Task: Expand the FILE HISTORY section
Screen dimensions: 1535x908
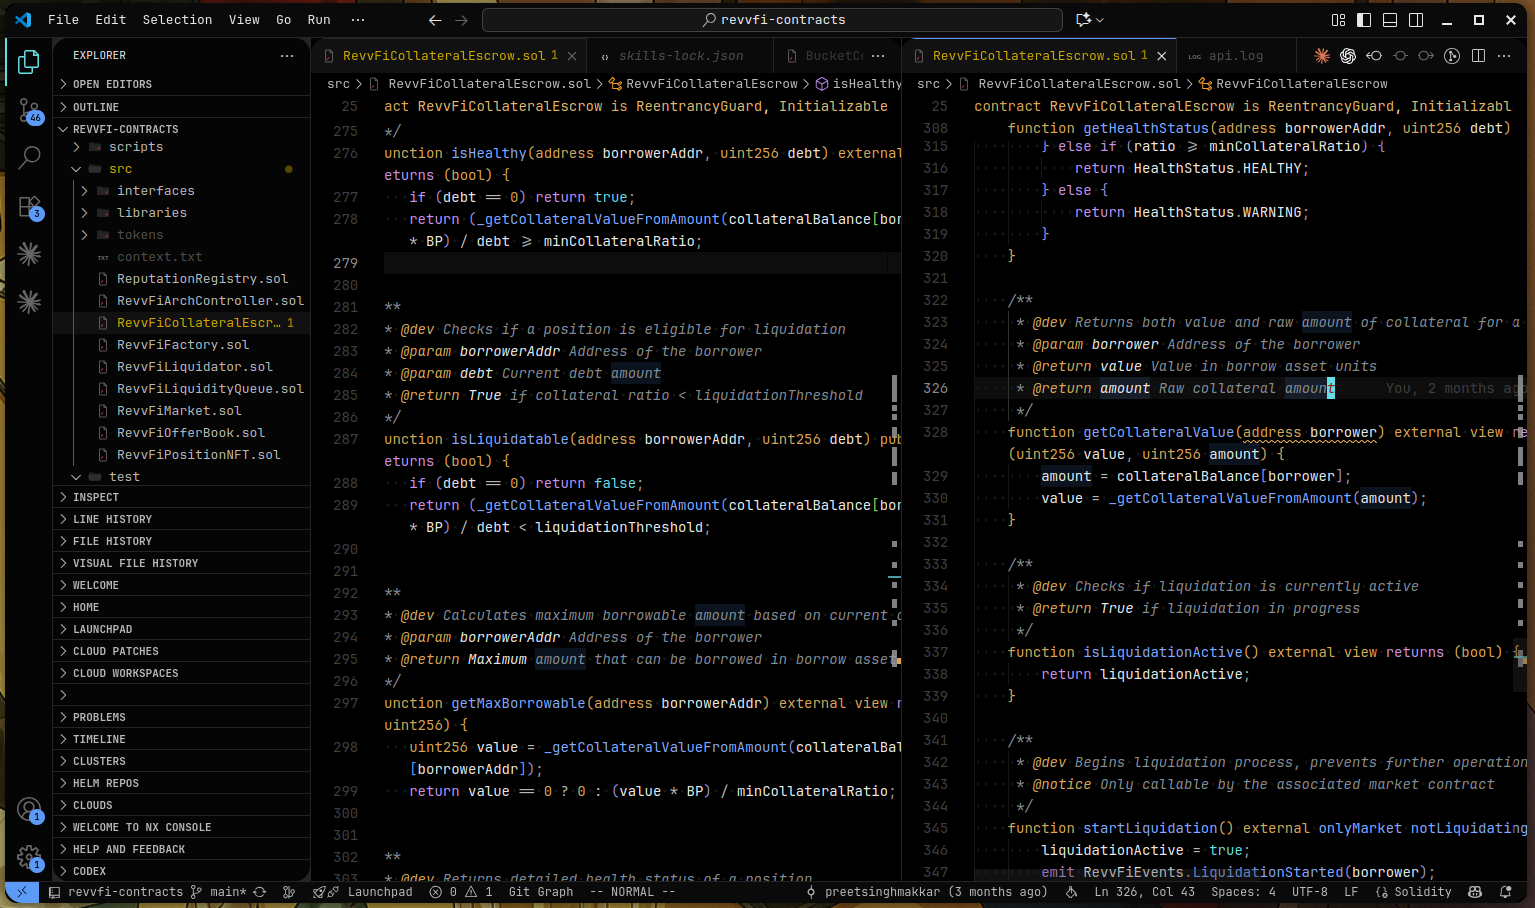Action: click(182, 541)
